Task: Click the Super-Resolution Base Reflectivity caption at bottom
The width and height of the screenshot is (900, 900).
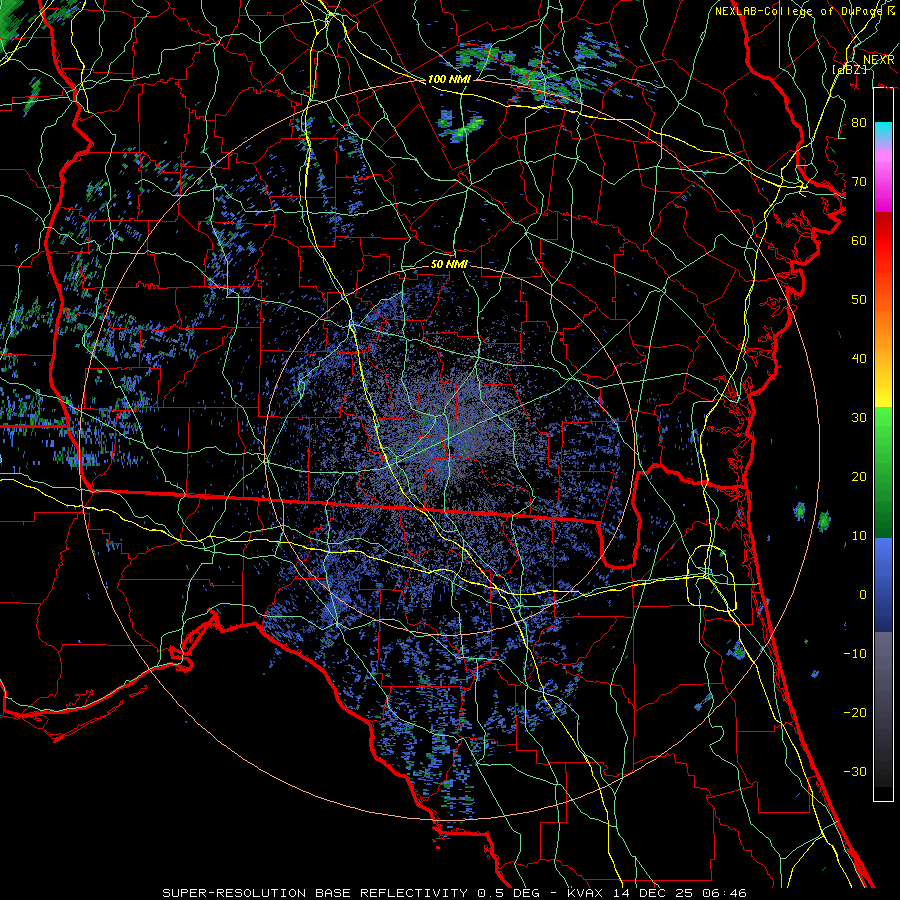Action: [454, 893]
